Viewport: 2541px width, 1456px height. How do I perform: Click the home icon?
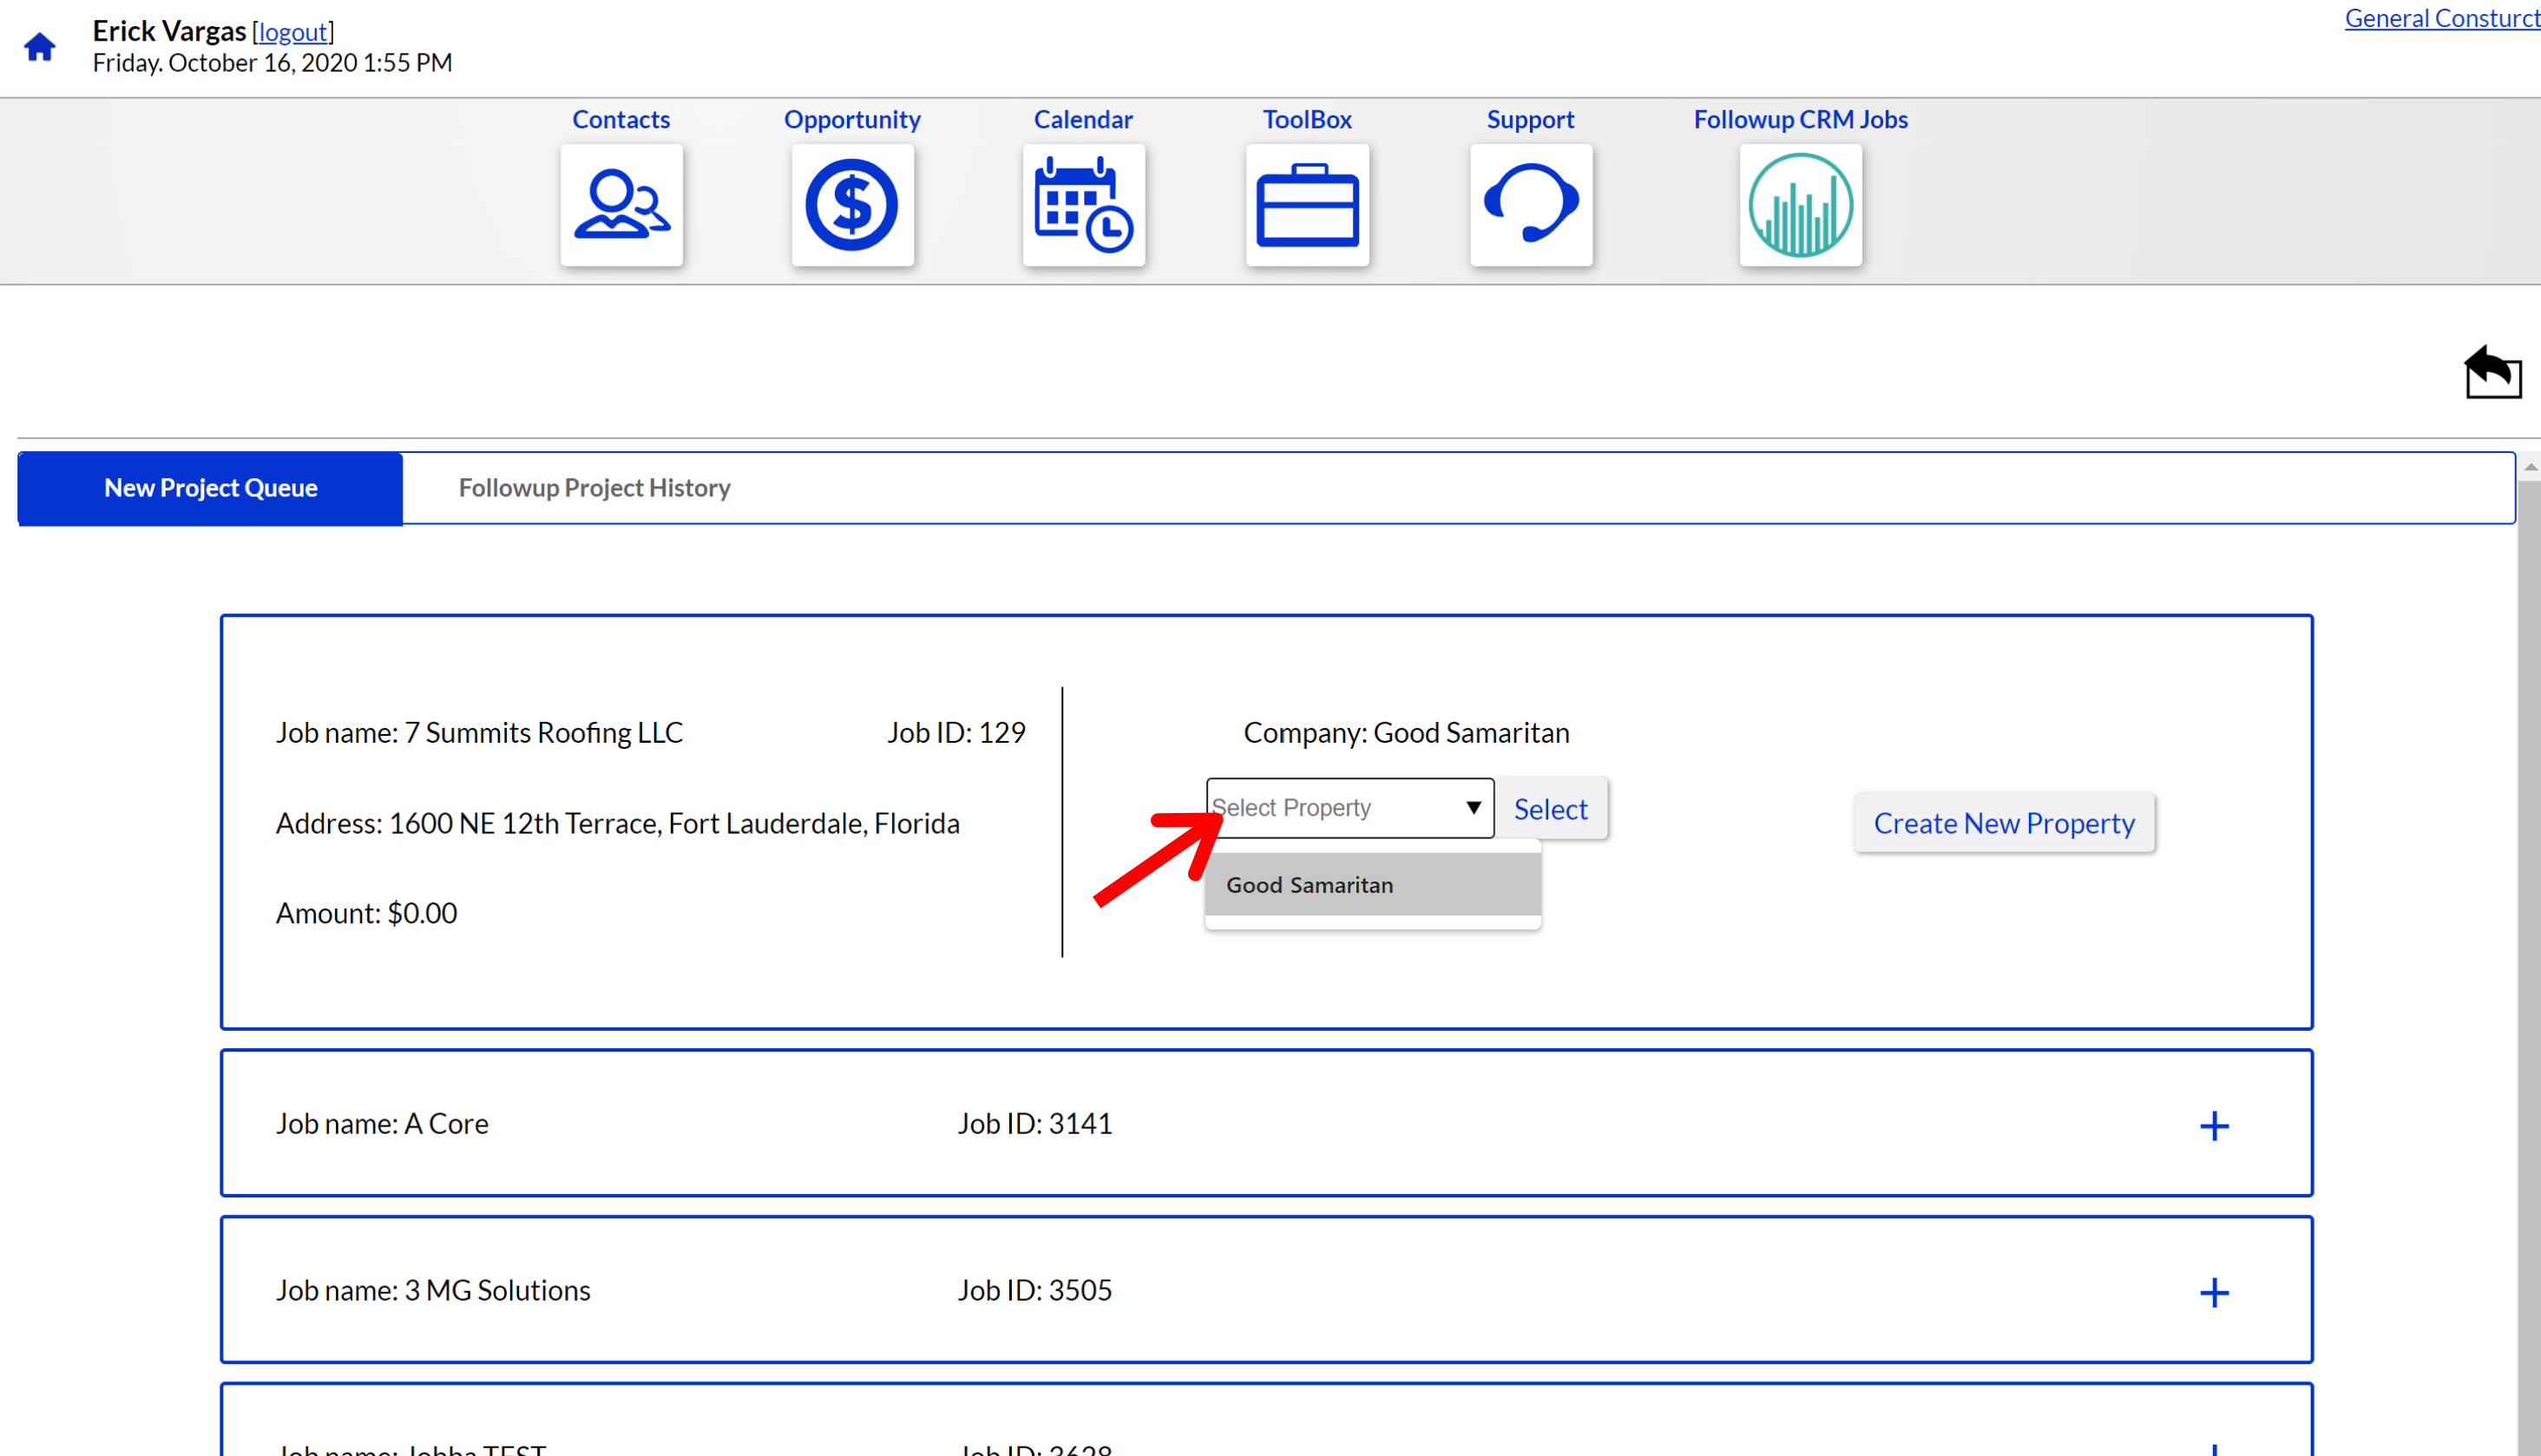point(40,47)
